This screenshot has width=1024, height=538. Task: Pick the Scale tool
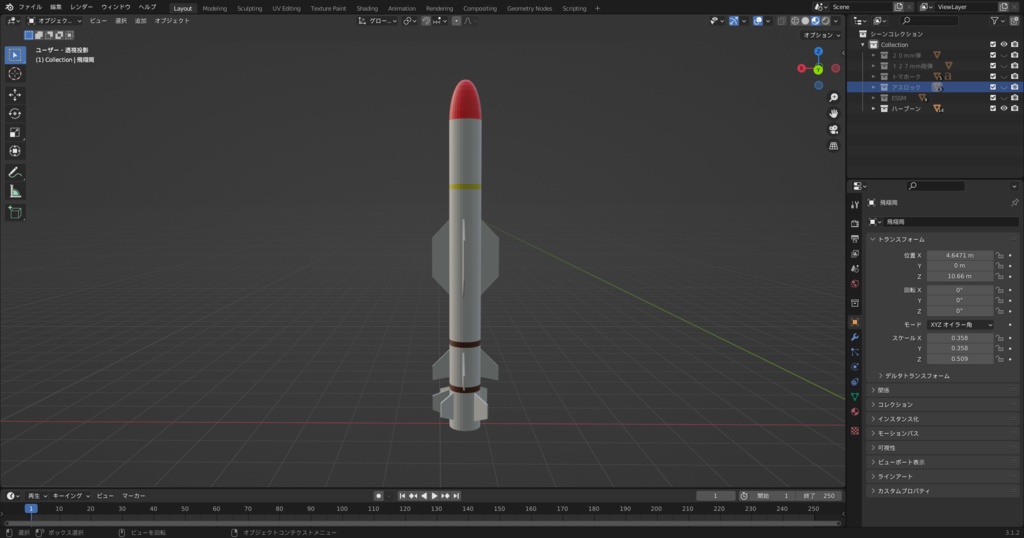click(x=15, y=133)
